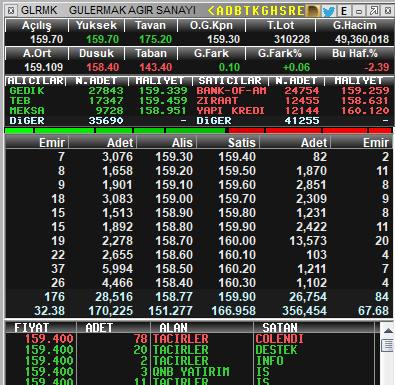This screenshot has height=385, width=395.
Task: Click the yellow 'H' letter in title bar
Action: [x=274, y=11]
